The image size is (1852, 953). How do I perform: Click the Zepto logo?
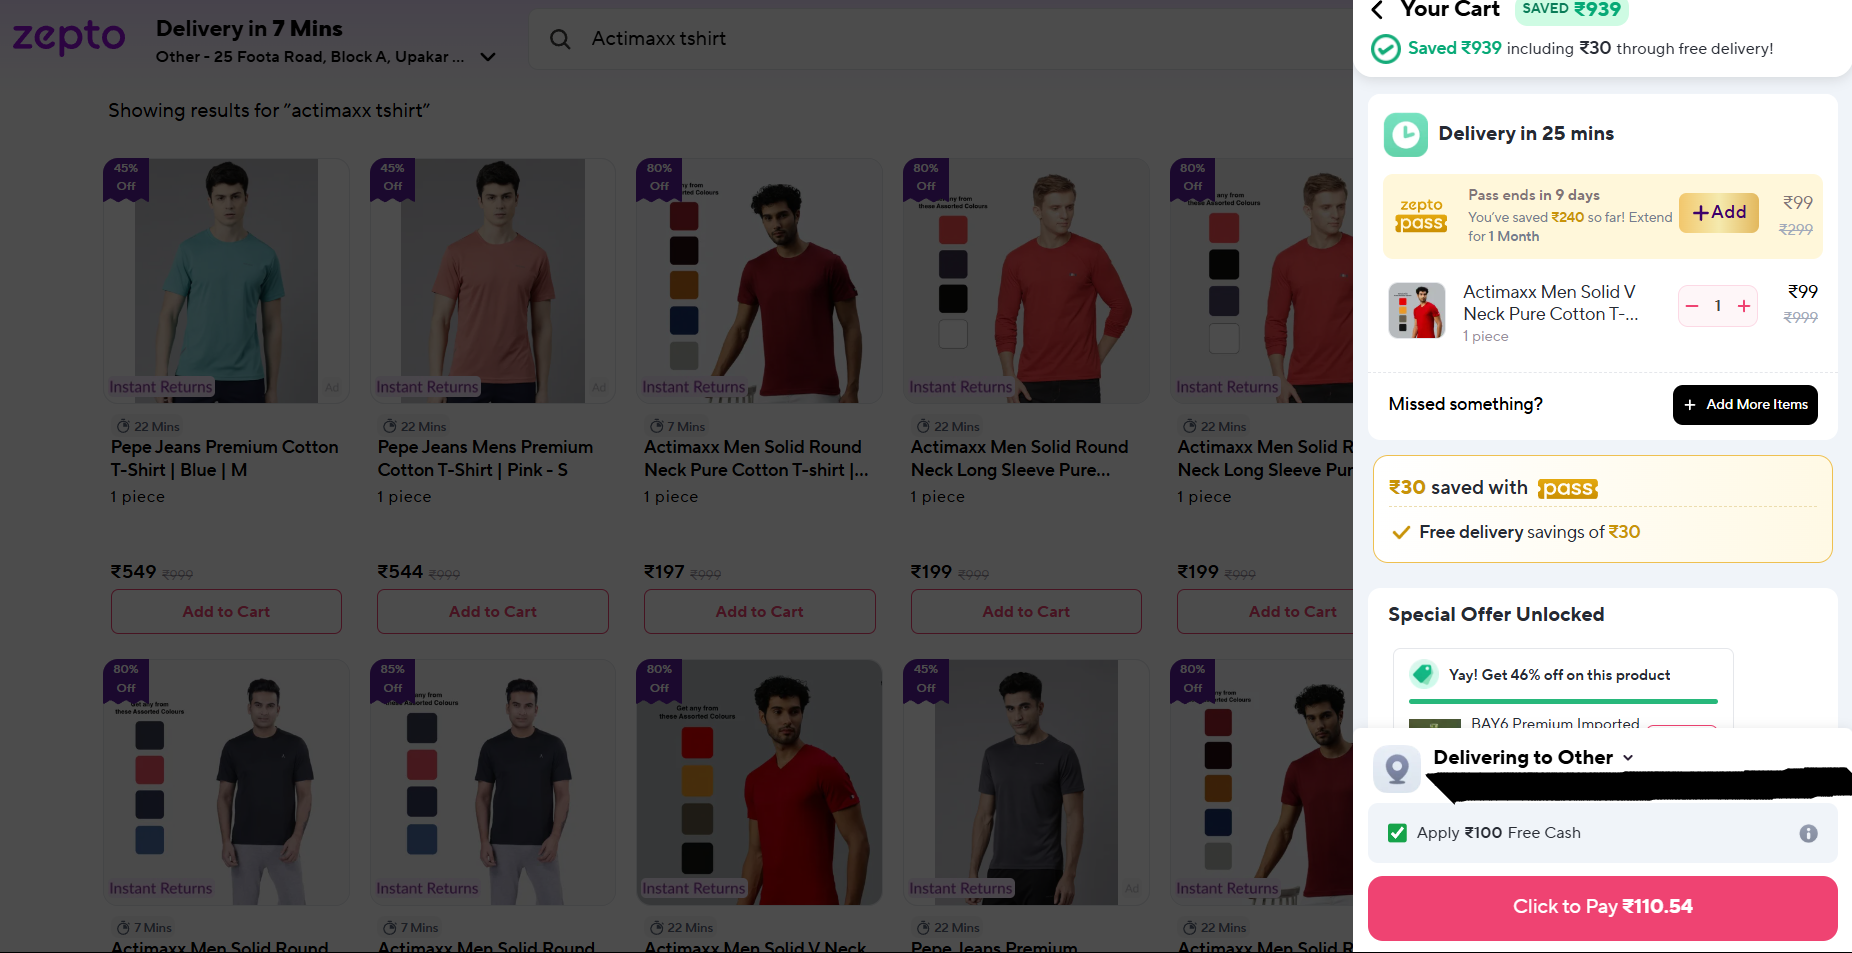[69, 38]
